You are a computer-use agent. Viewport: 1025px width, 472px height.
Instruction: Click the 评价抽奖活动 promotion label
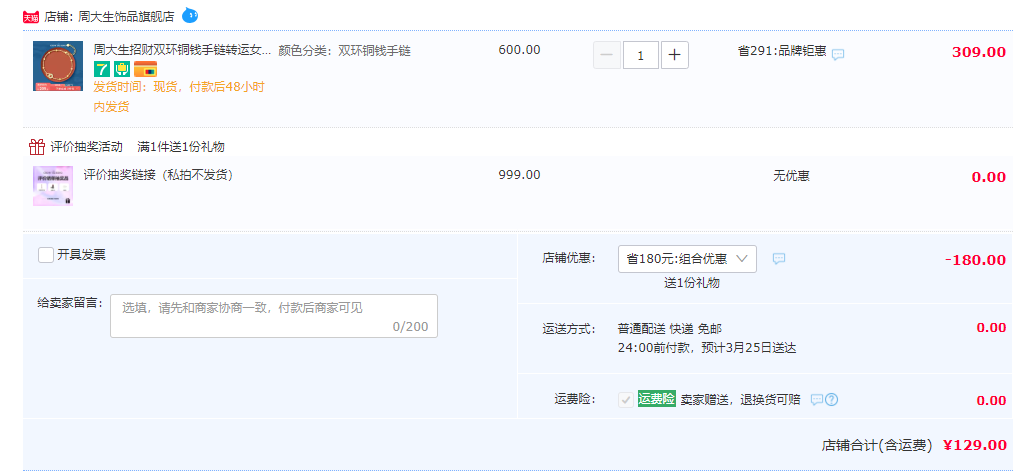point(86,146)
